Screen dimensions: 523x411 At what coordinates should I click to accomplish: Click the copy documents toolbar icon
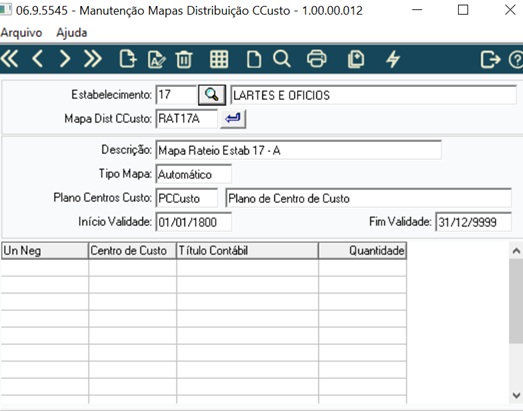[x=356, y=59]
